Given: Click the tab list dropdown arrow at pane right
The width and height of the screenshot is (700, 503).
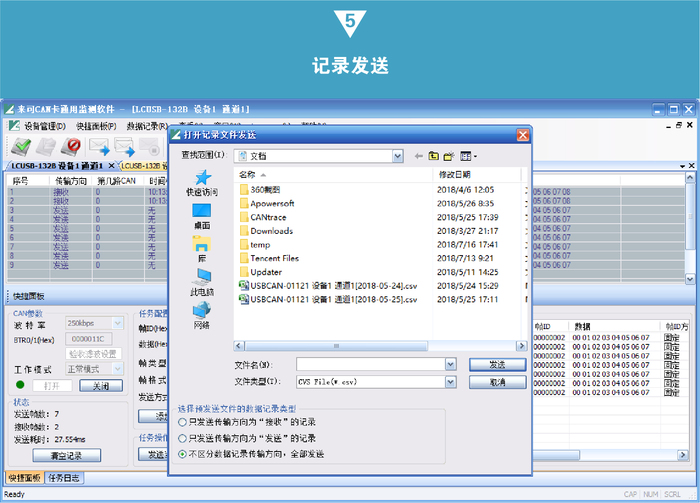Looking at the screenshot, I should pyautogui.click(x=683, y=166).
